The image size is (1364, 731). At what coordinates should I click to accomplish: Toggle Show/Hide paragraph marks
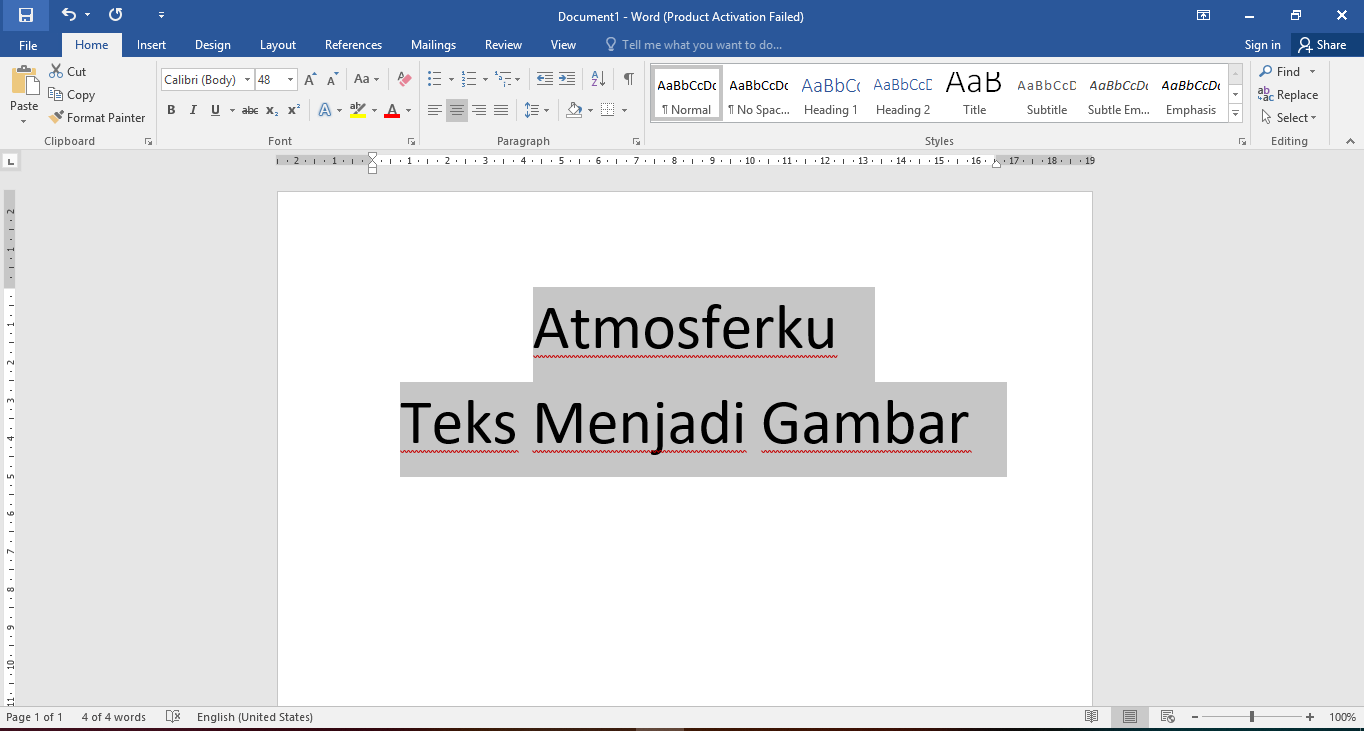pos(628,79)
